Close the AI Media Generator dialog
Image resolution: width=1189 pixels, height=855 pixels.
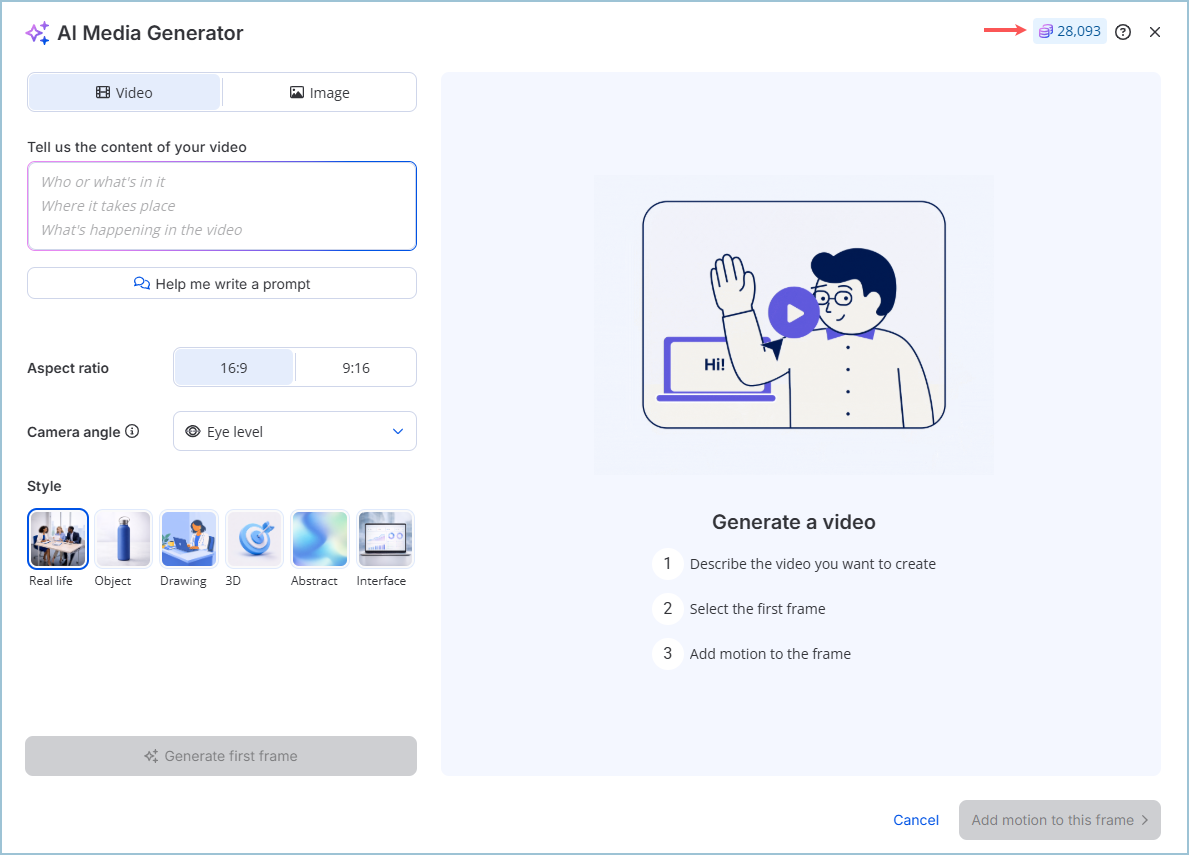[x=1155, y=32]
